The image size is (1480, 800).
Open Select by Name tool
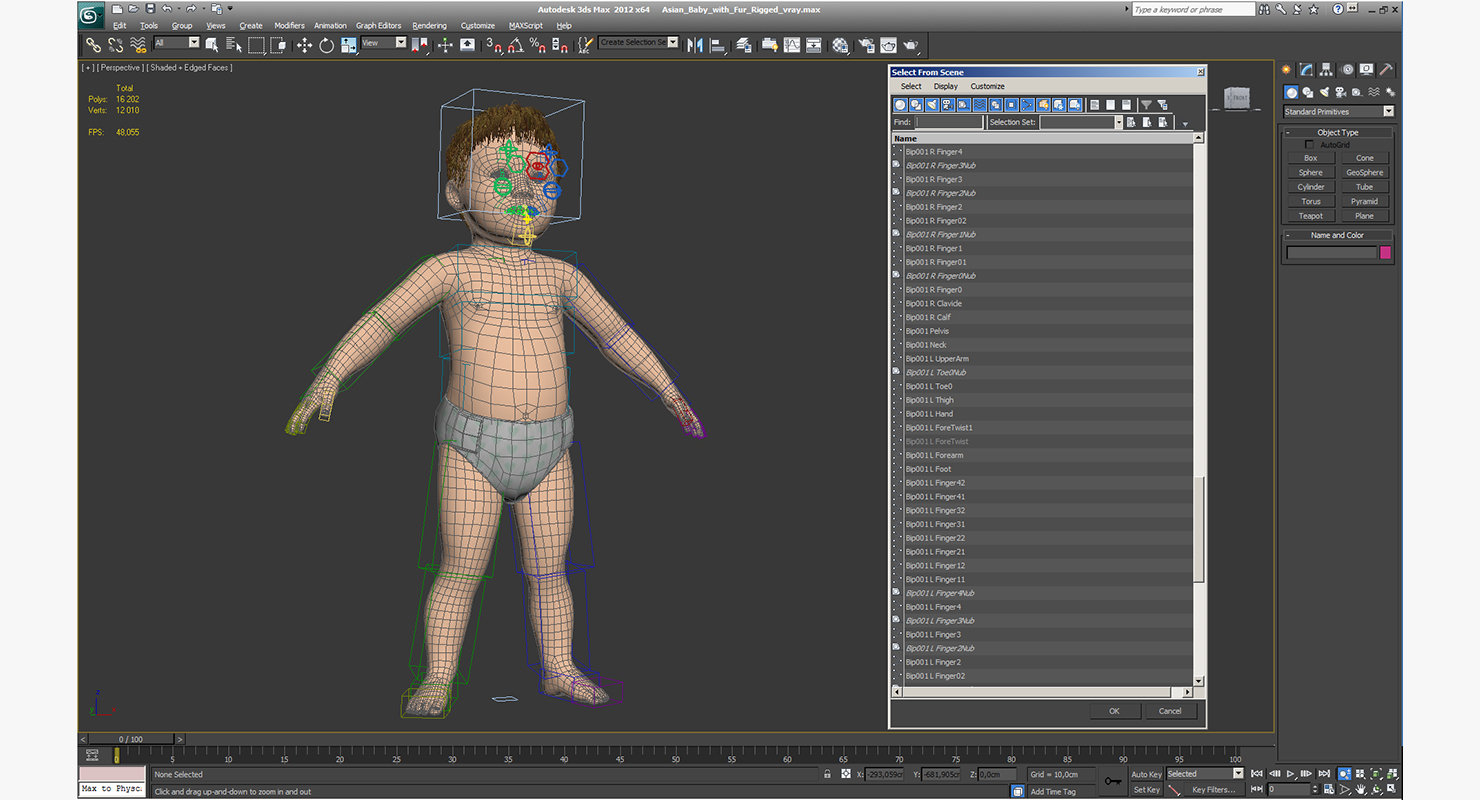click(234, 45)
